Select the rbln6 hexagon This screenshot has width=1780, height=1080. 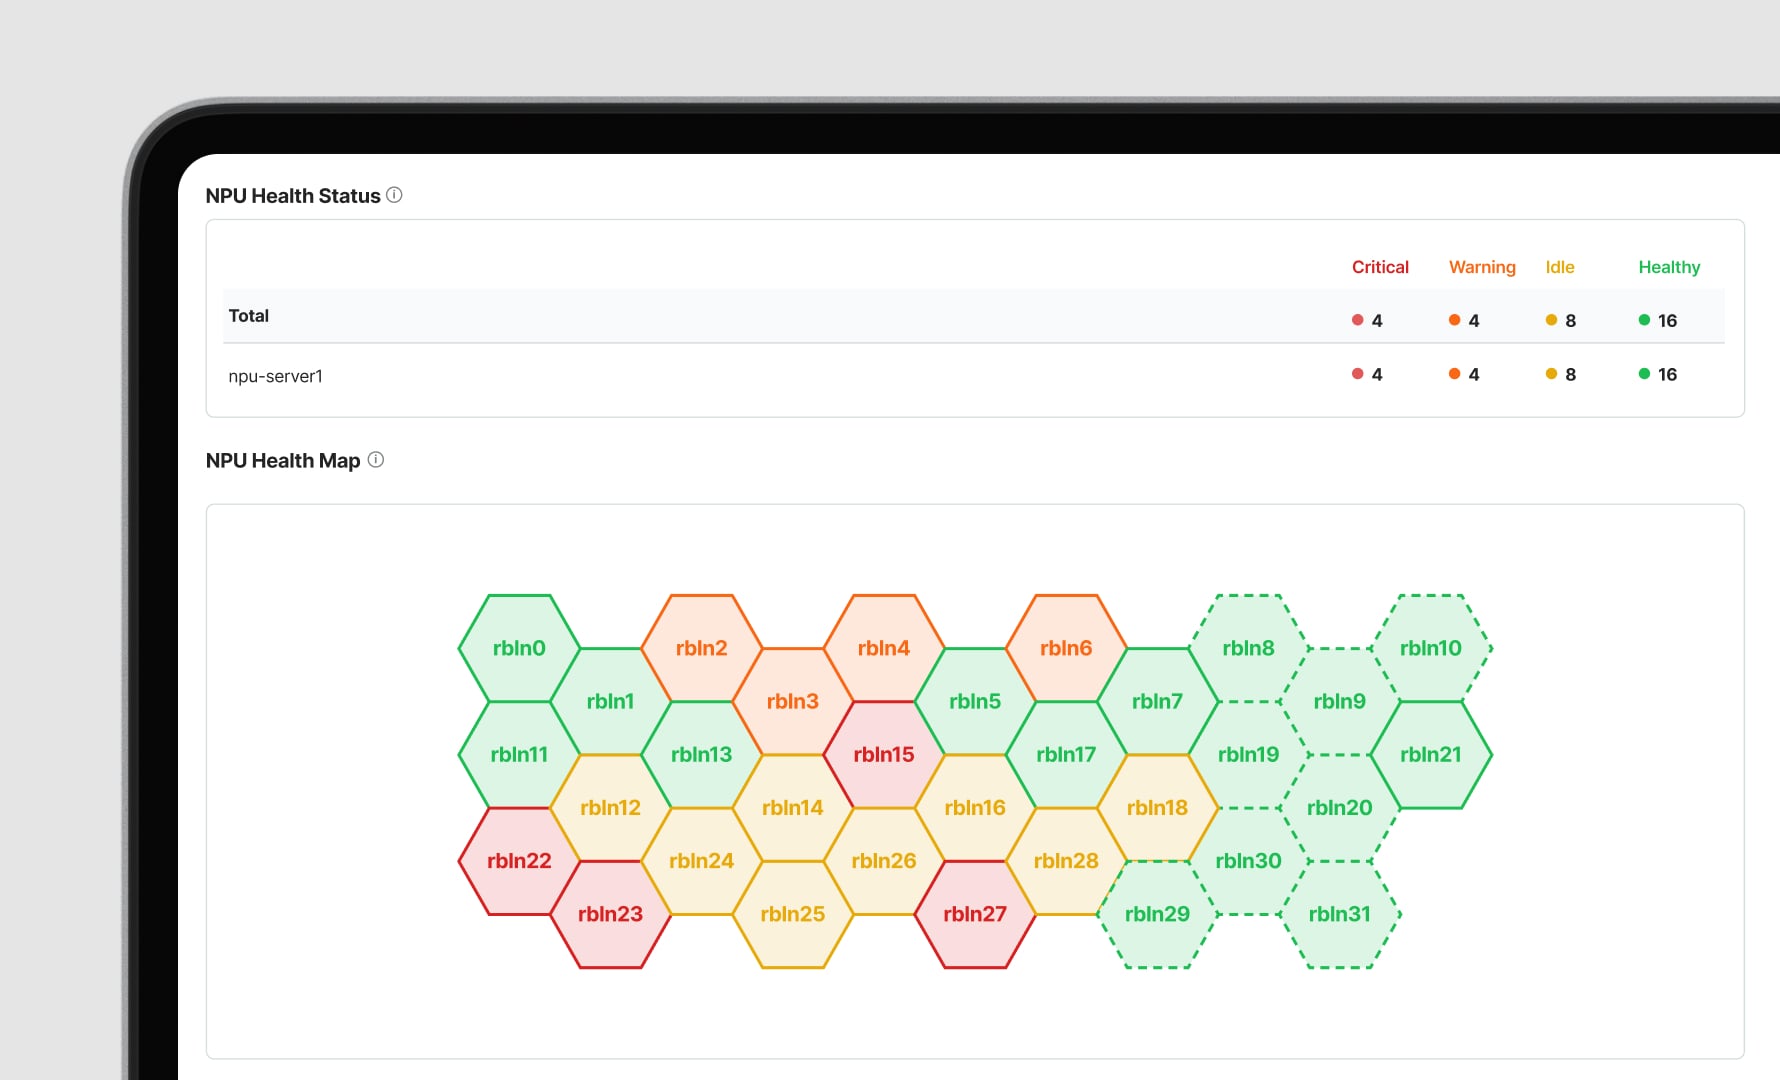pyautogui.click(x=1066, y=648)
